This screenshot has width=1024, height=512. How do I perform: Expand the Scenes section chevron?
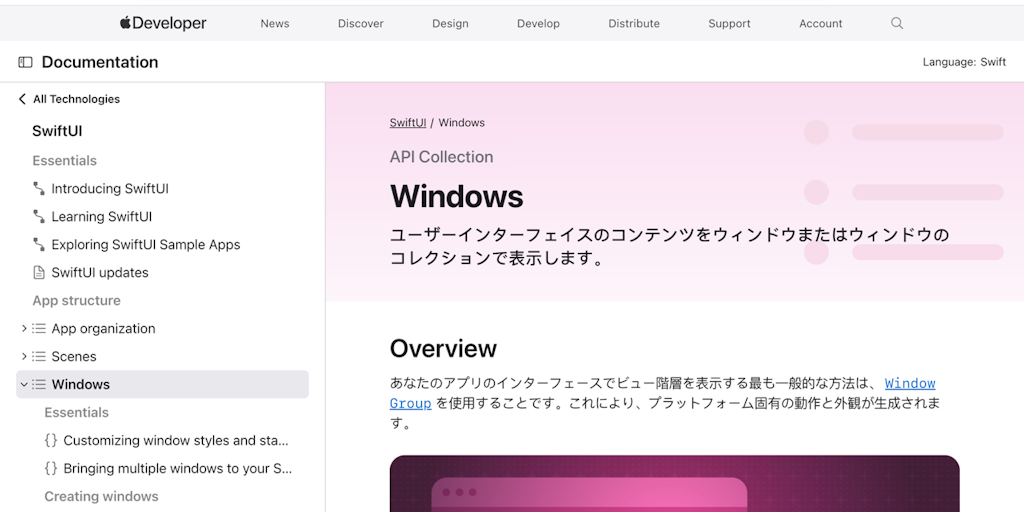(x=24, y=356)
